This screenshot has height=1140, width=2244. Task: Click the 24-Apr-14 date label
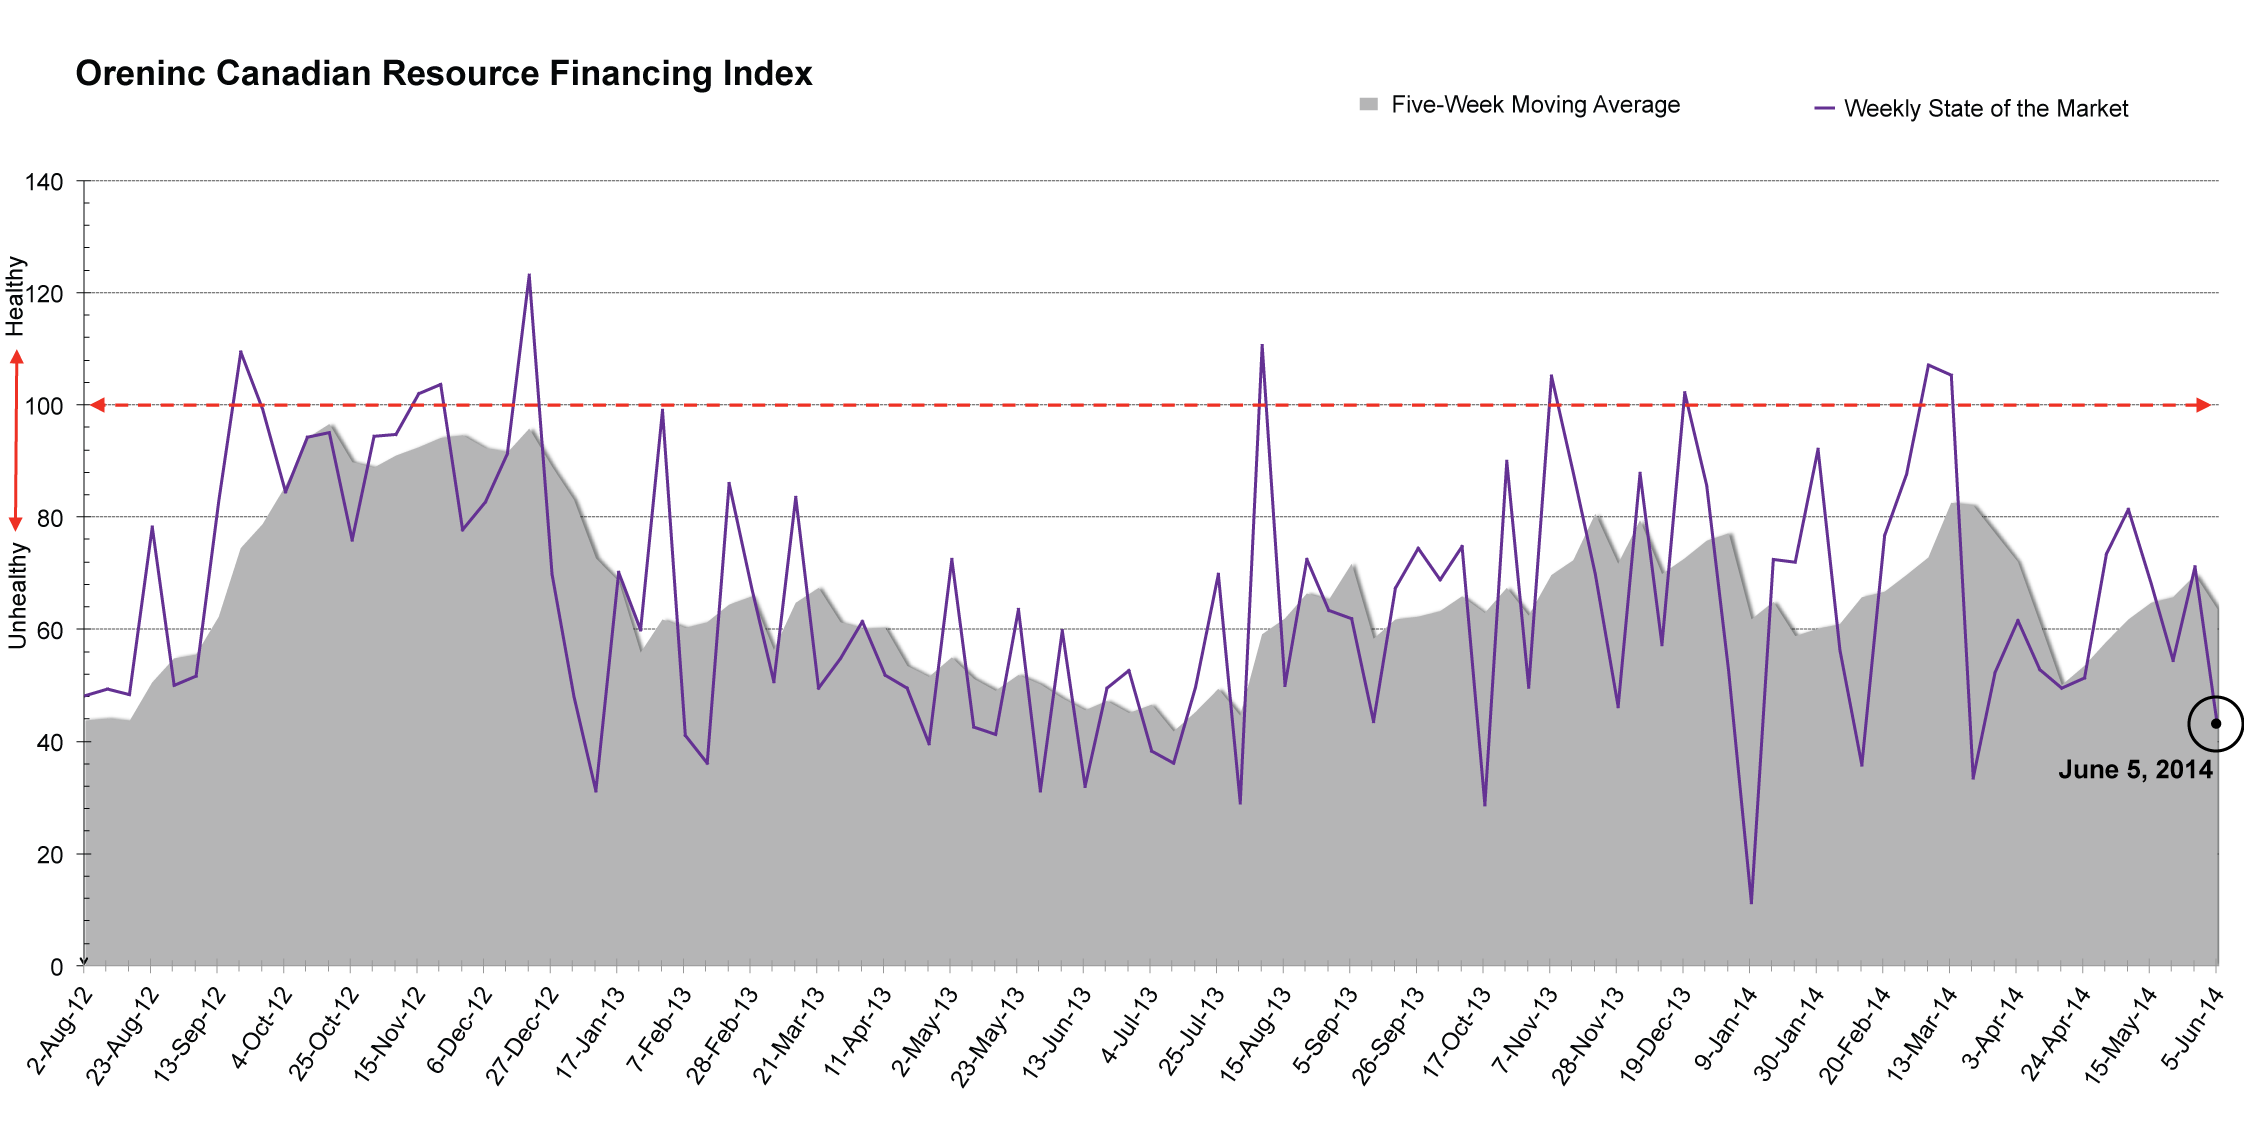(2056, 1034)
